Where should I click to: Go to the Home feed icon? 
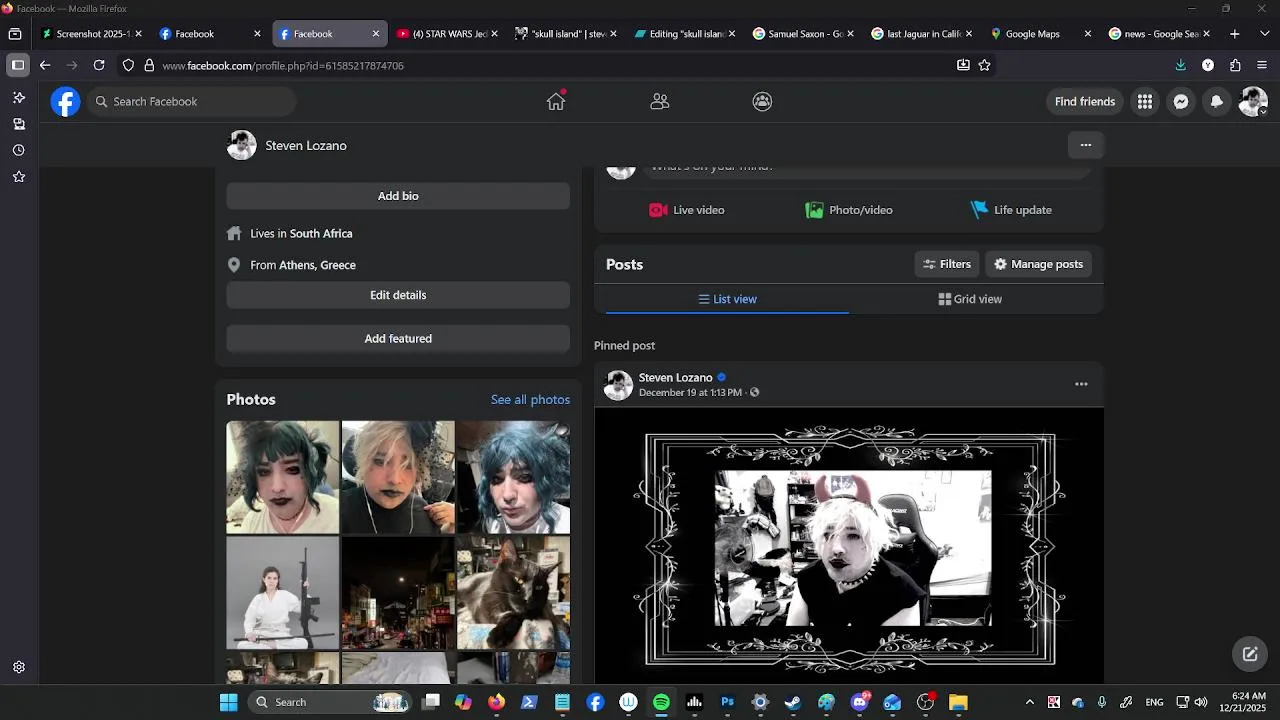pyautogui.click(x=556, y=101)
